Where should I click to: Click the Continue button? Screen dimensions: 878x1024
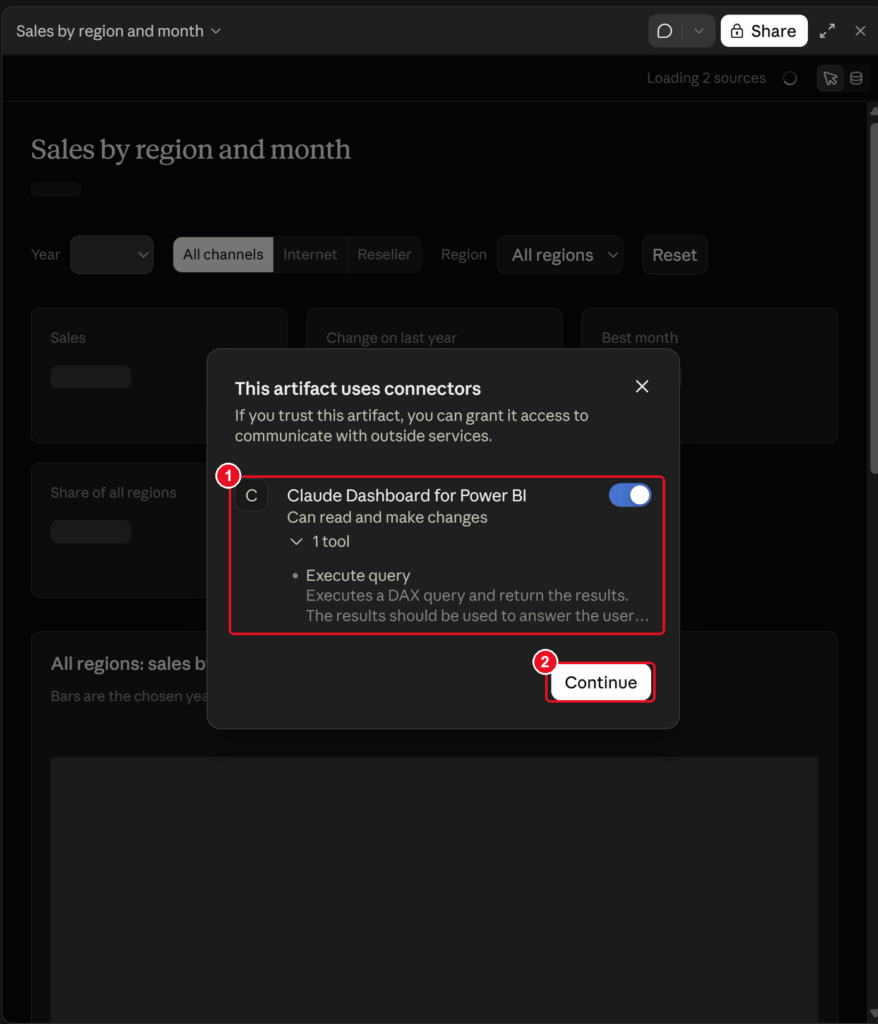pos(600,682)
